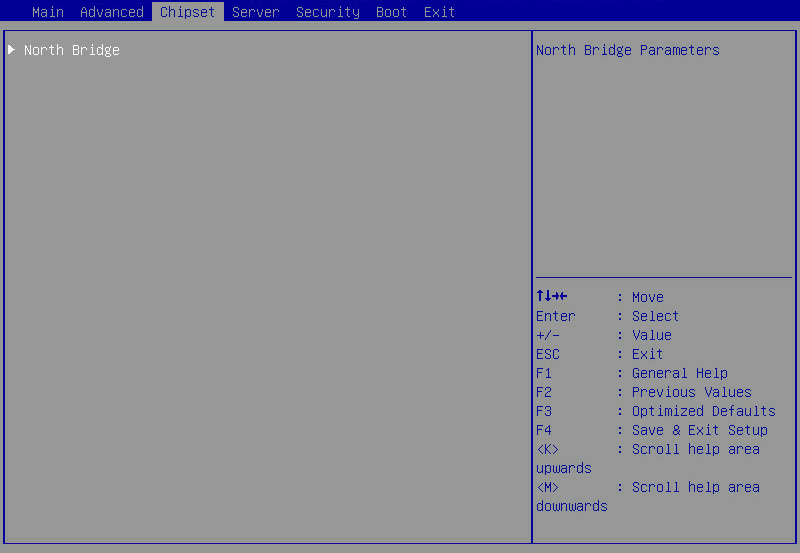This screenshot has height=553, width=800.
Task: Go to the Server tab
Action: pos(256,12)
